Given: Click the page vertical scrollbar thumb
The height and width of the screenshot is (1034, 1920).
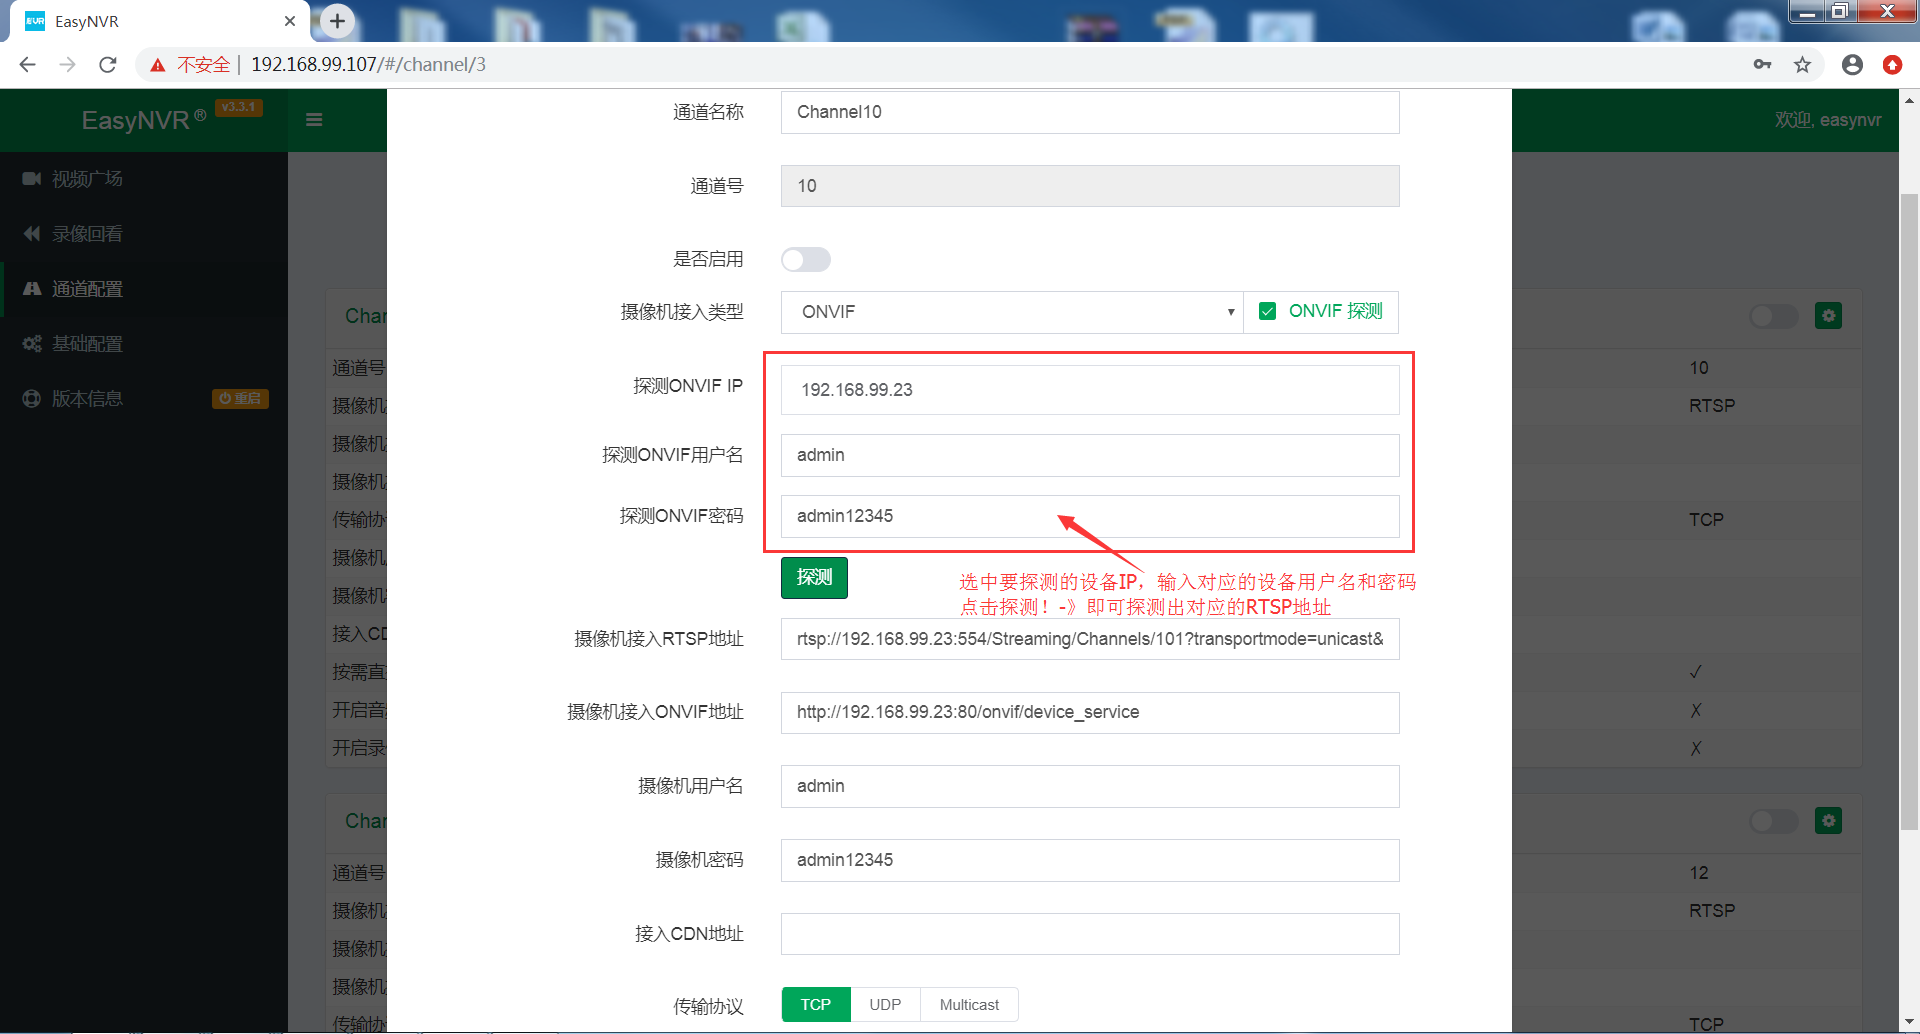Looking at the screenshot, I should (1909, 510).
